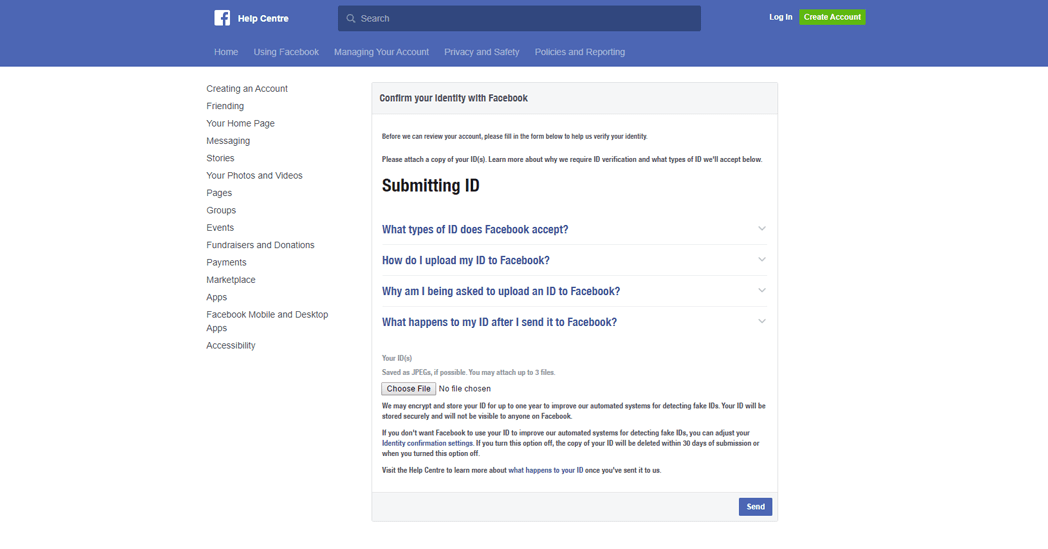Expand 'Why am I being asked to upload an ID'
Image resolution: width=1048 pixels, height=549 pixels.
[x=501, y=291]
